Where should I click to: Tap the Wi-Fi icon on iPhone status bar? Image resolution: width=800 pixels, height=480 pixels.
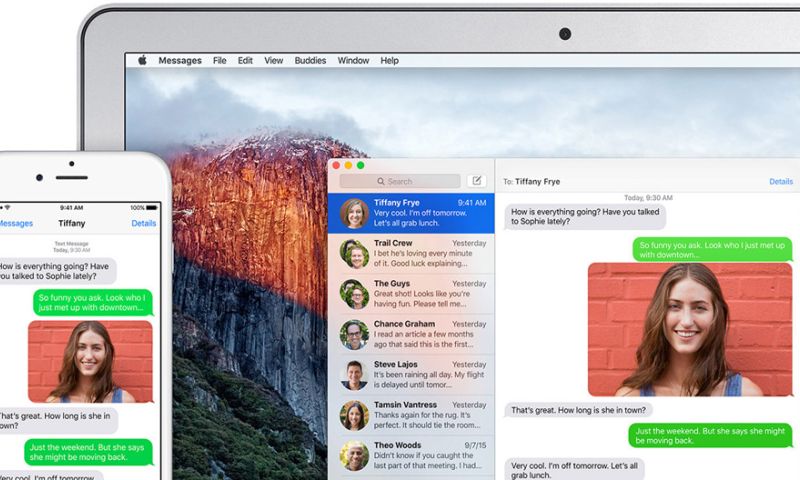coord(7,208)
